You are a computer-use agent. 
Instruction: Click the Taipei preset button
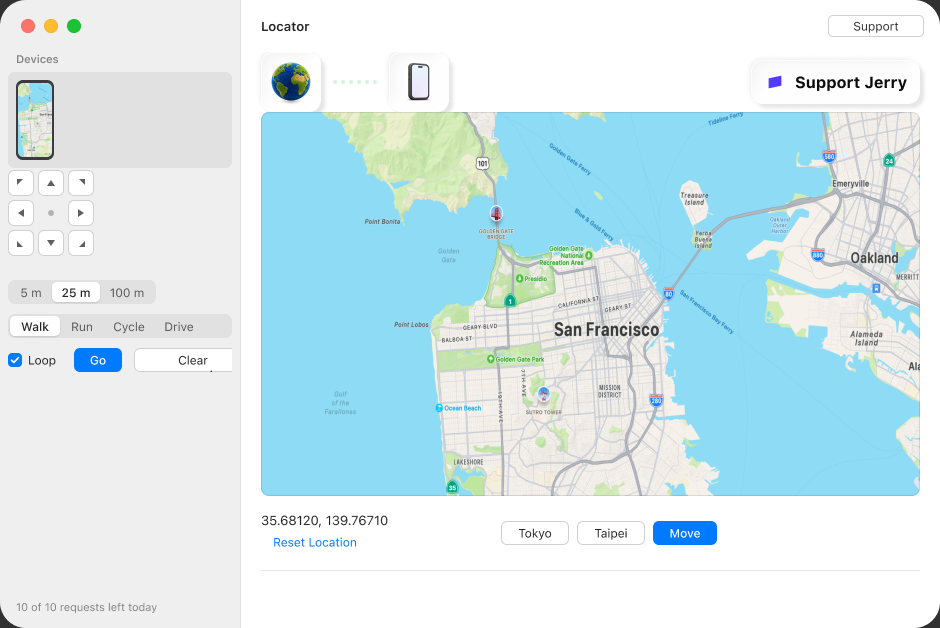point(611,533)
